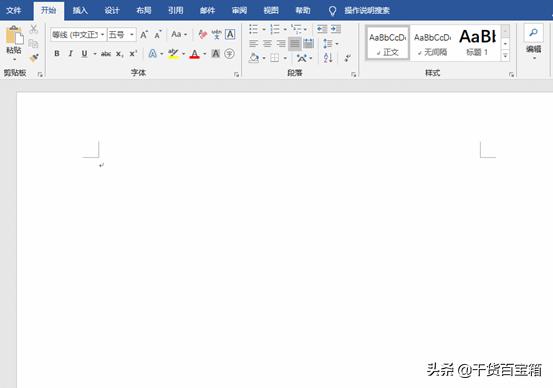This screenshot has width=553, height=388.
Task: Toggle justify alignment (highlighted)
Action: pyautogui.click(x=294, y=44)
